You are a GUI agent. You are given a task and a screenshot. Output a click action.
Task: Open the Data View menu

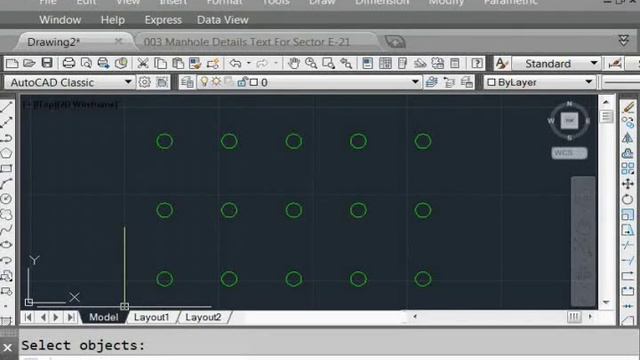pos(222,20)
